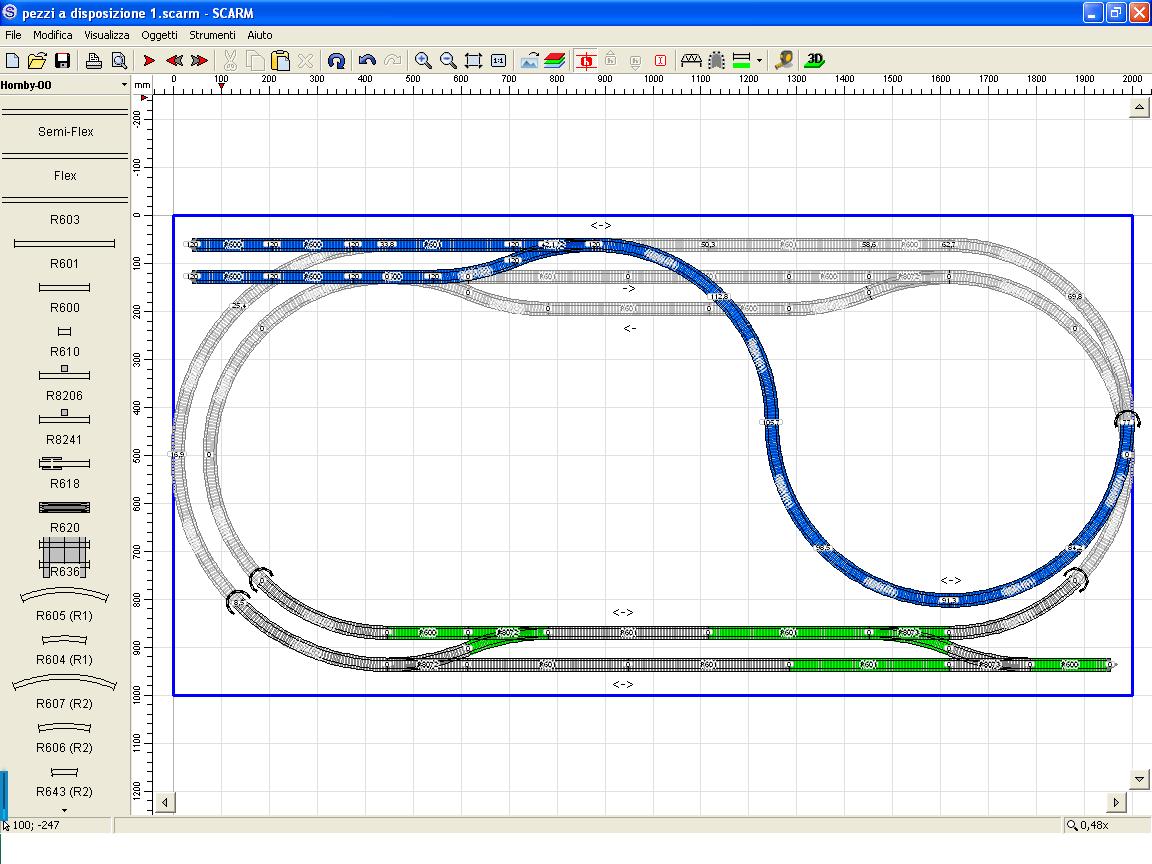The width and height of the screenshot is (1152, 864).
Task: Zoom out with the magnifier minus icon
Action: point(448,60)
